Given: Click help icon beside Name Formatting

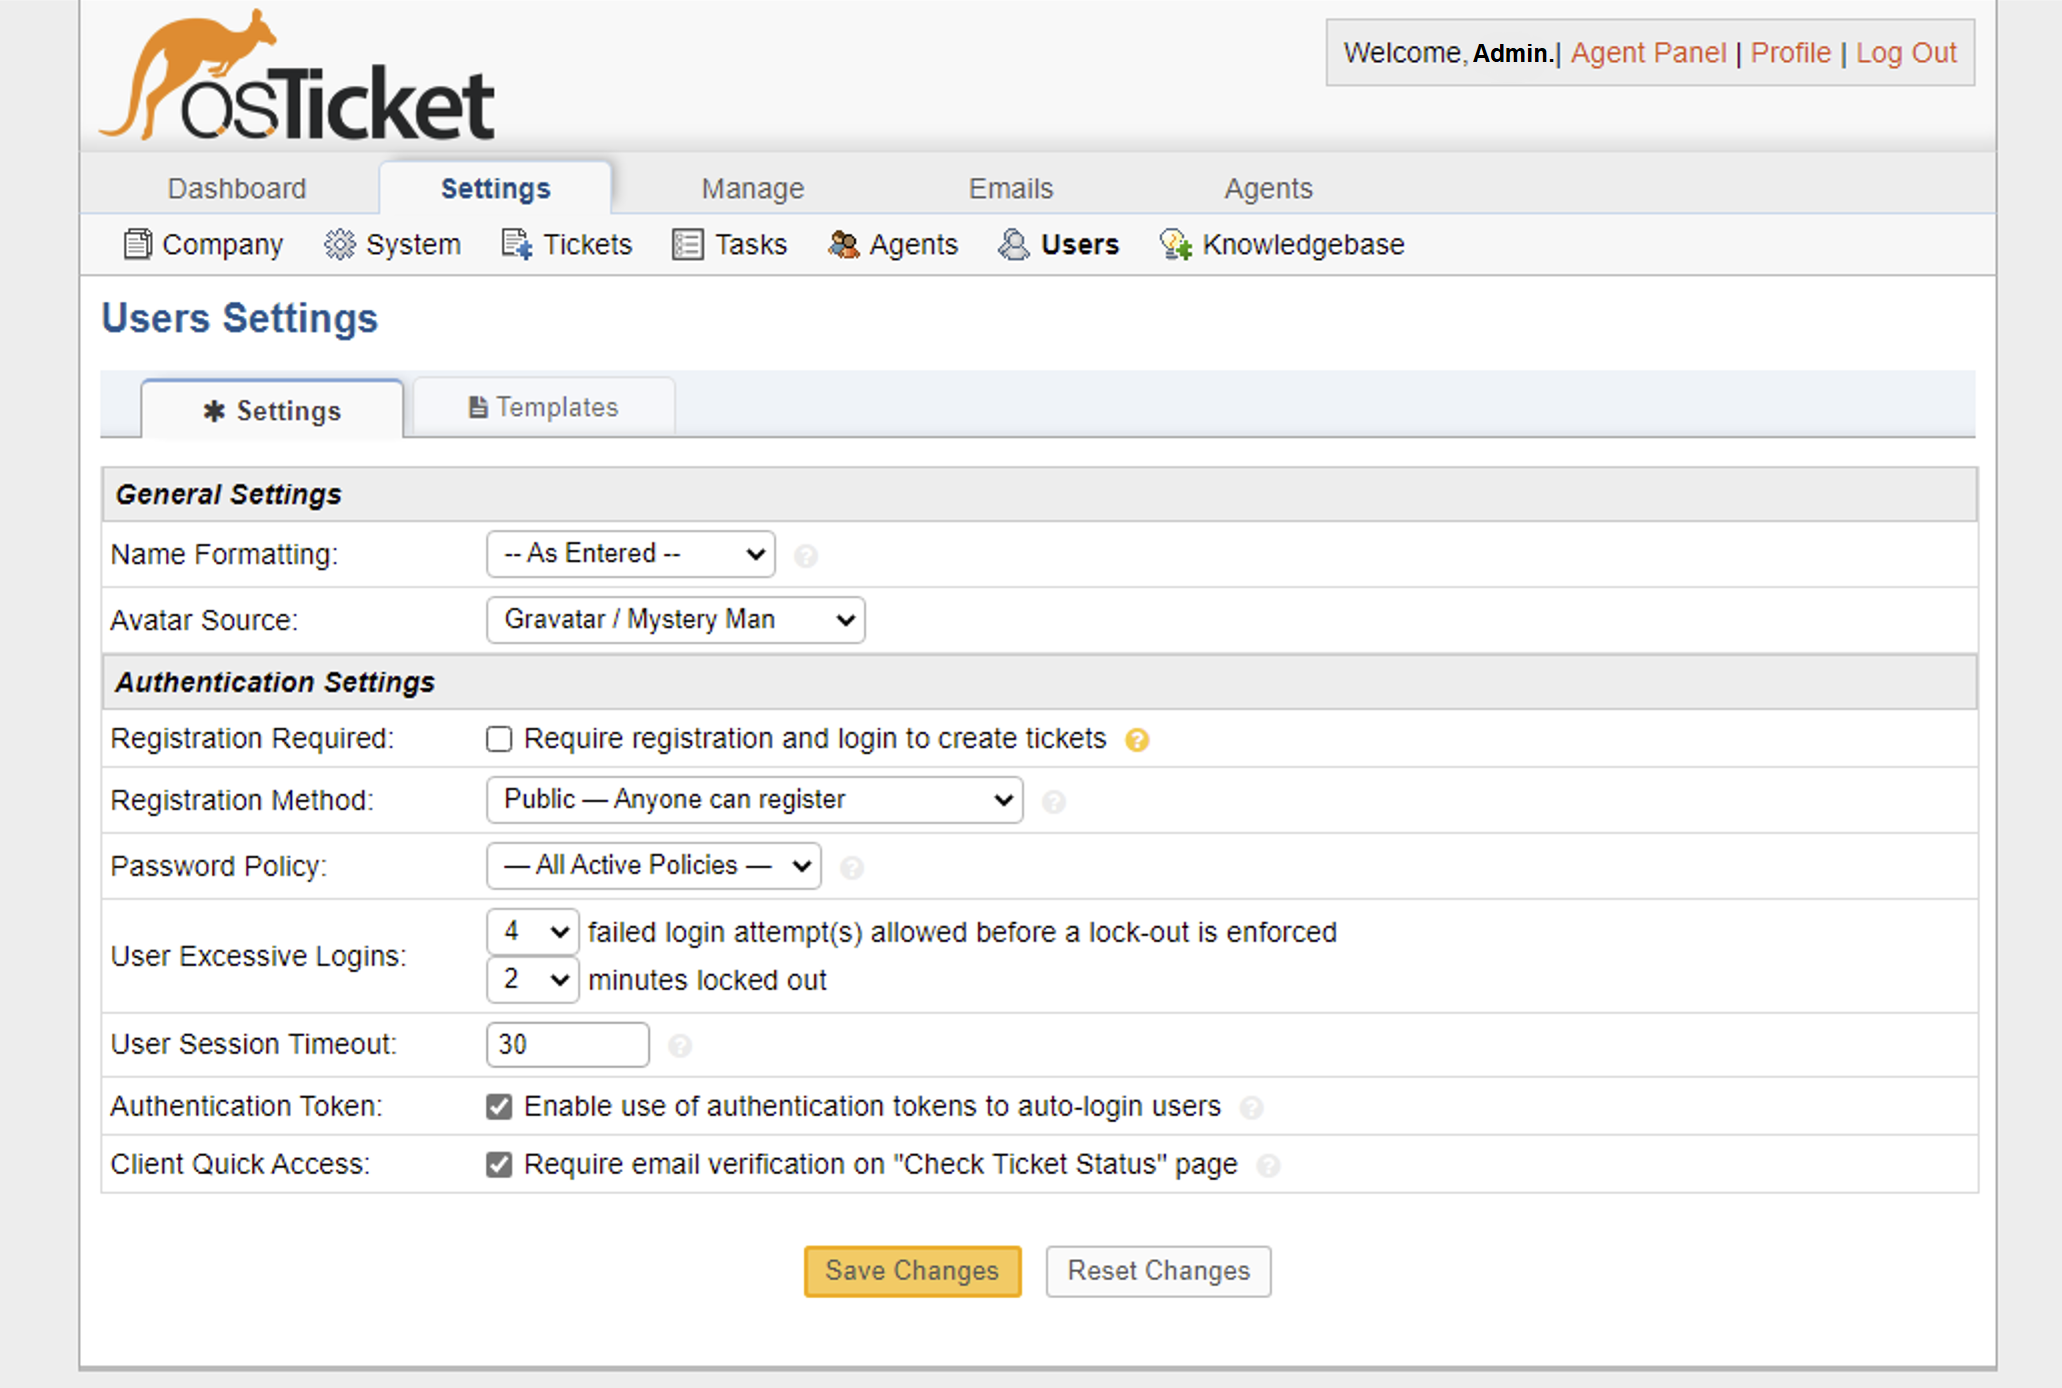Looking at the screenshot, I should [806, 556].
